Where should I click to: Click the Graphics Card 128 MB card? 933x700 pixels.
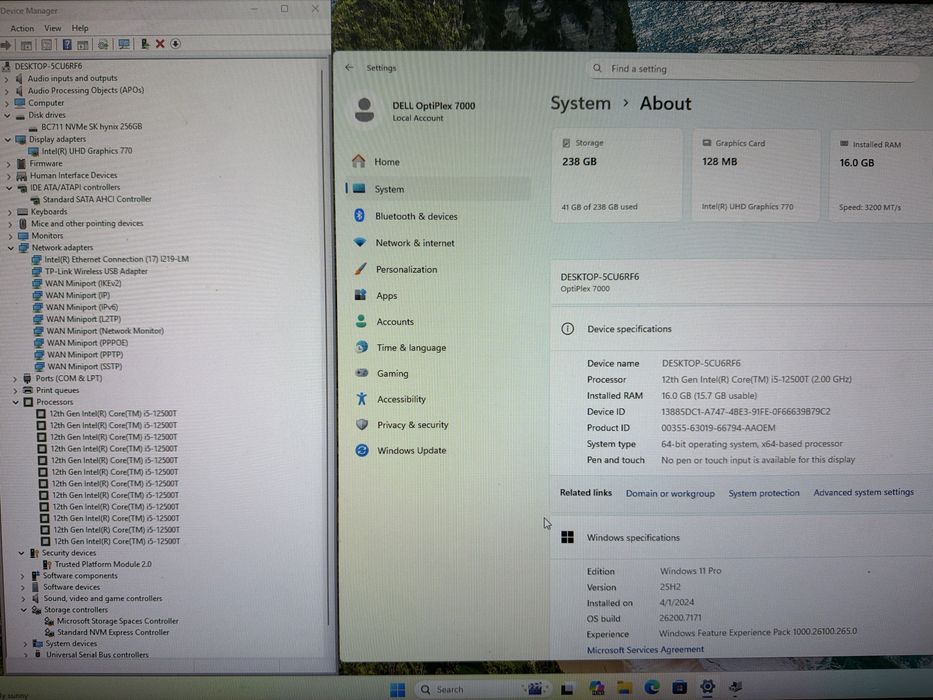pos(756,176)
